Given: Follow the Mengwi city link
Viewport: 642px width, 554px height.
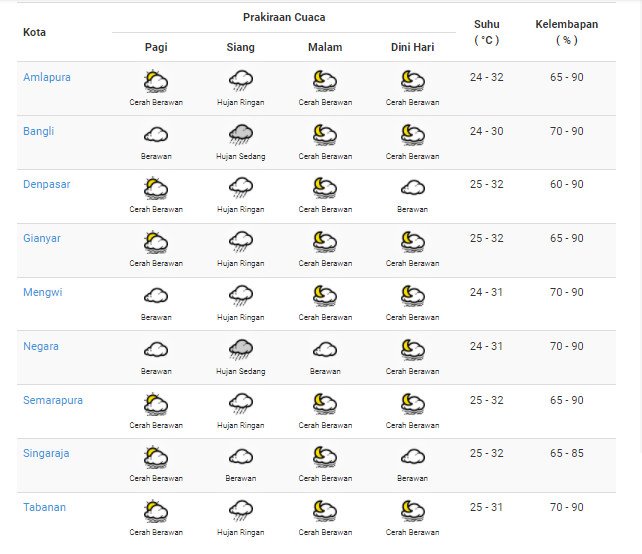Looking at the screenshot, I should 43,292.
